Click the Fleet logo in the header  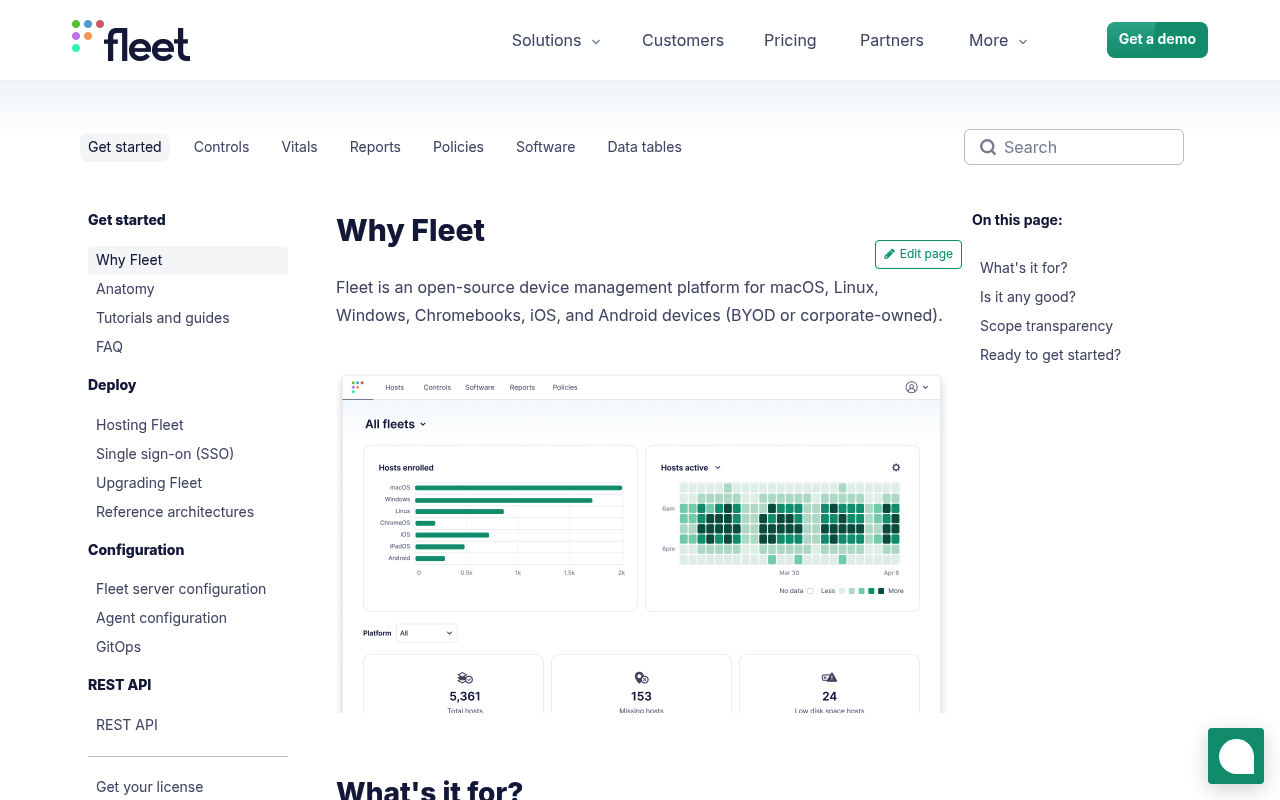click(x=131, y=40)
